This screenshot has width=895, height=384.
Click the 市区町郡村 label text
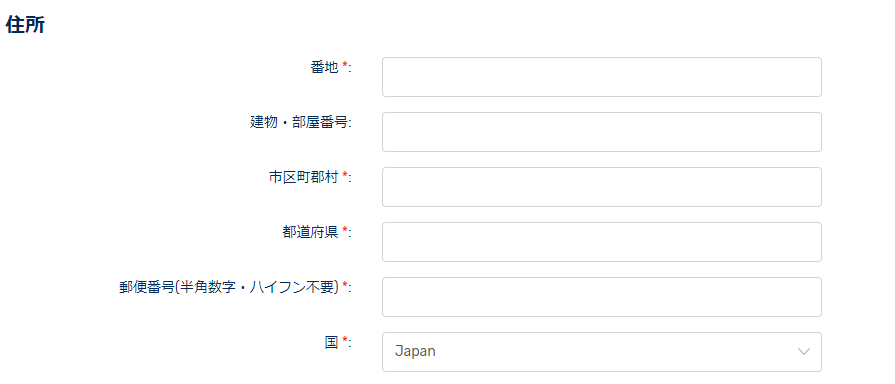(304, 177)
